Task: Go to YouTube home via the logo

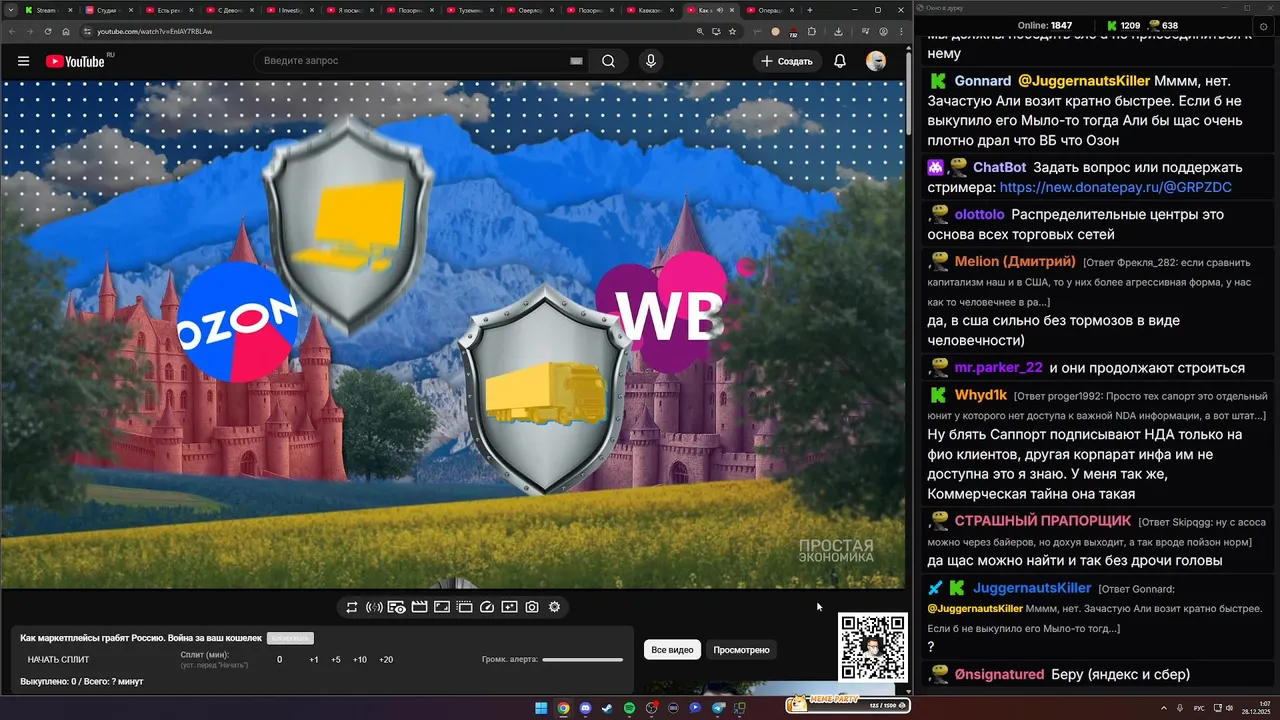Action: [x=75, y=61]
